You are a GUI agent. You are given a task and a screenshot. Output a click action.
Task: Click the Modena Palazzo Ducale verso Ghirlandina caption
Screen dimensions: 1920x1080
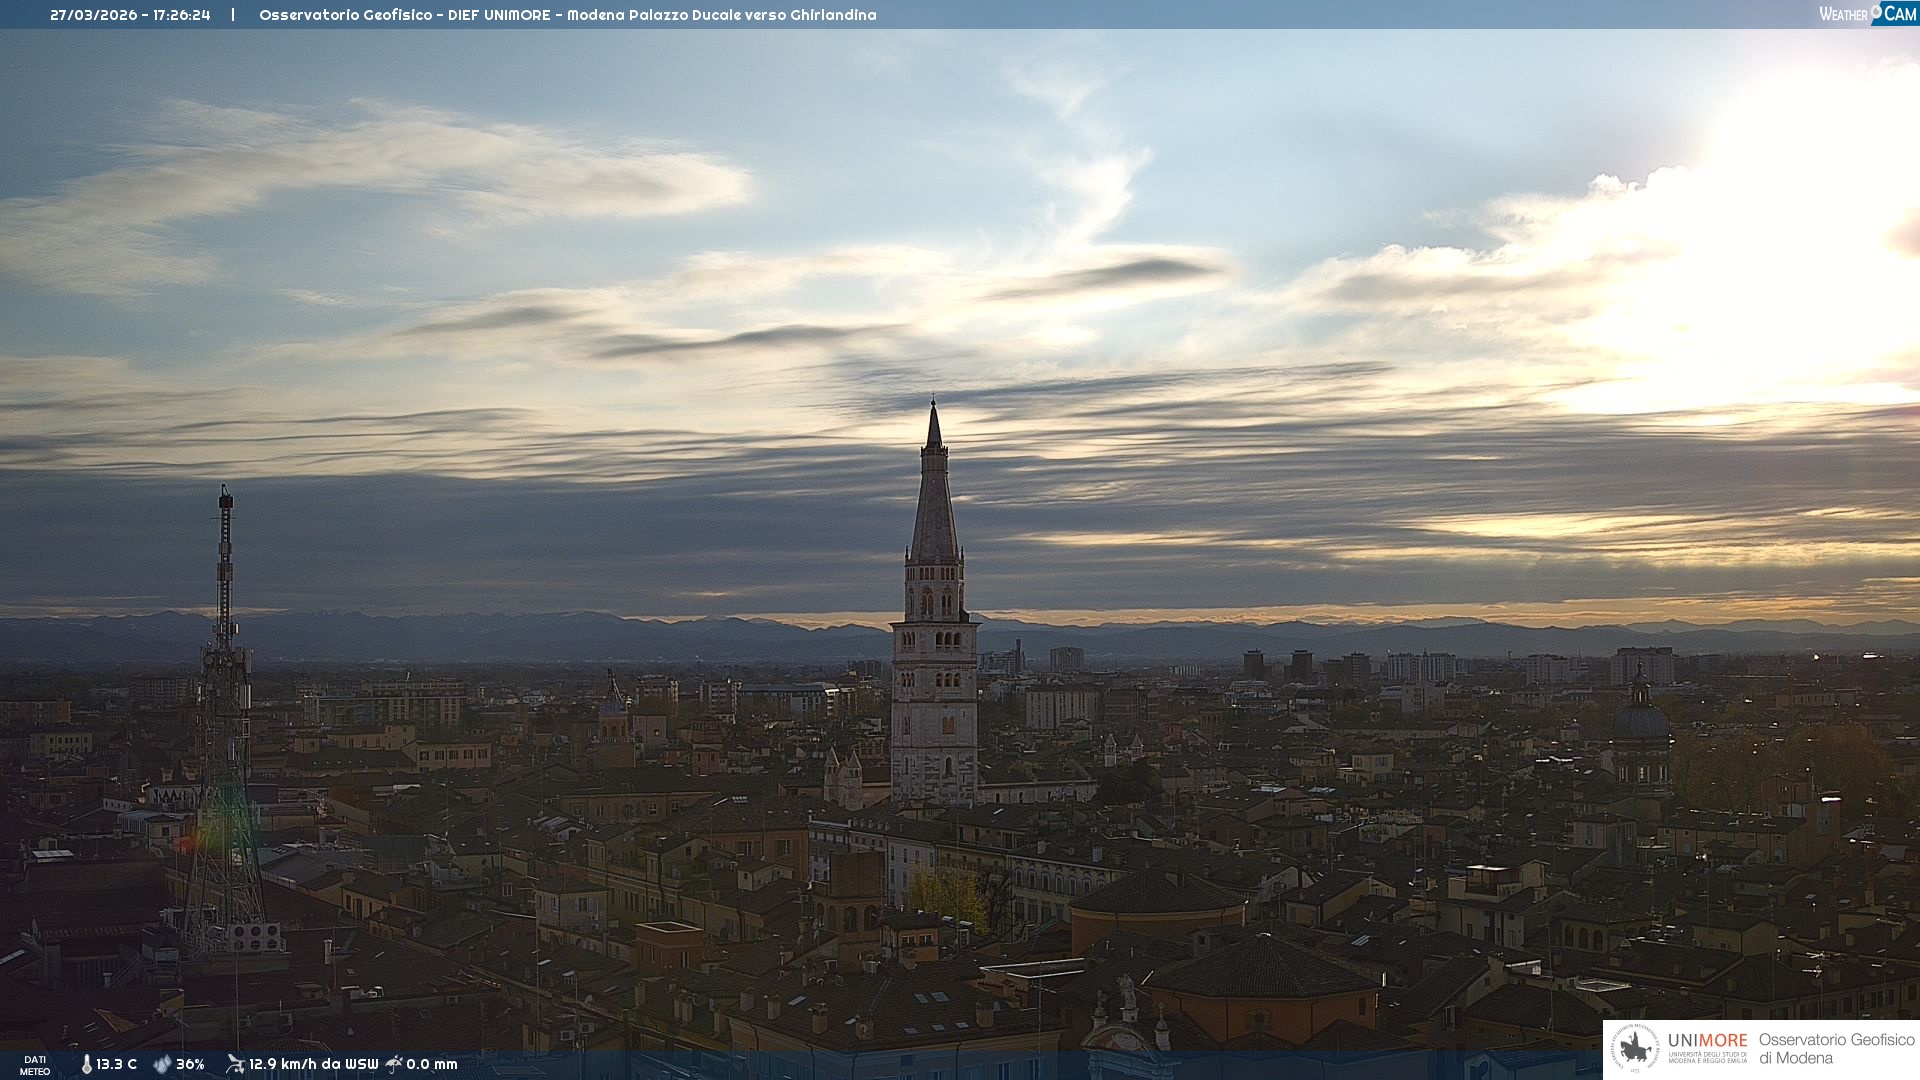721,15
